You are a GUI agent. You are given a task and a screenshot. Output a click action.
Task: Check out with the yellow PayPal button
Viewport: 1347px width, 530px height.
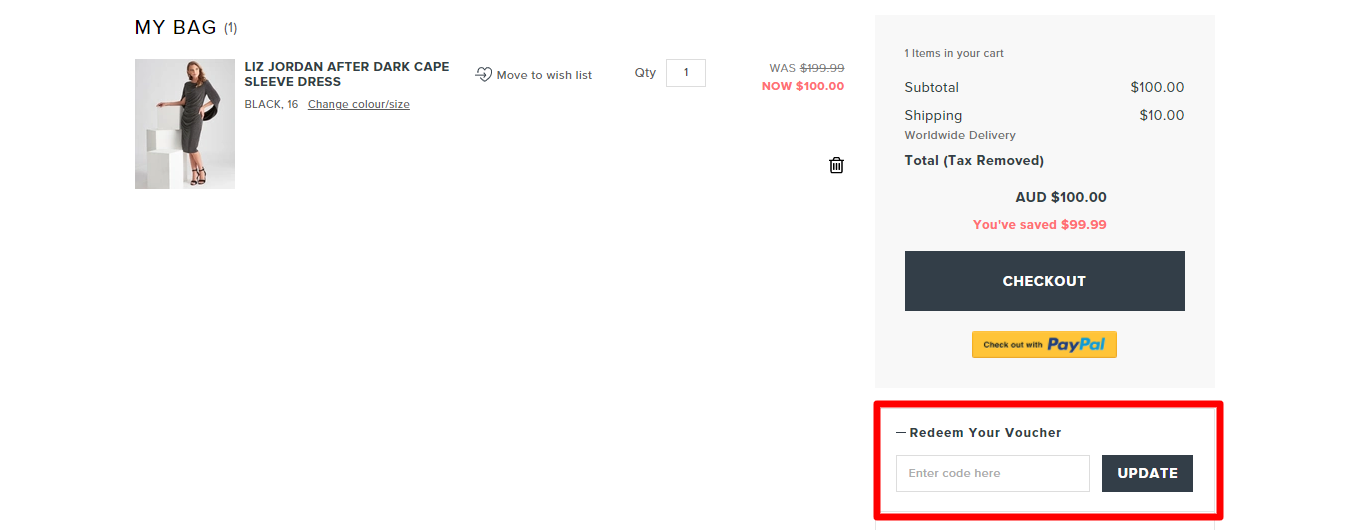[x=1044, y=344]
